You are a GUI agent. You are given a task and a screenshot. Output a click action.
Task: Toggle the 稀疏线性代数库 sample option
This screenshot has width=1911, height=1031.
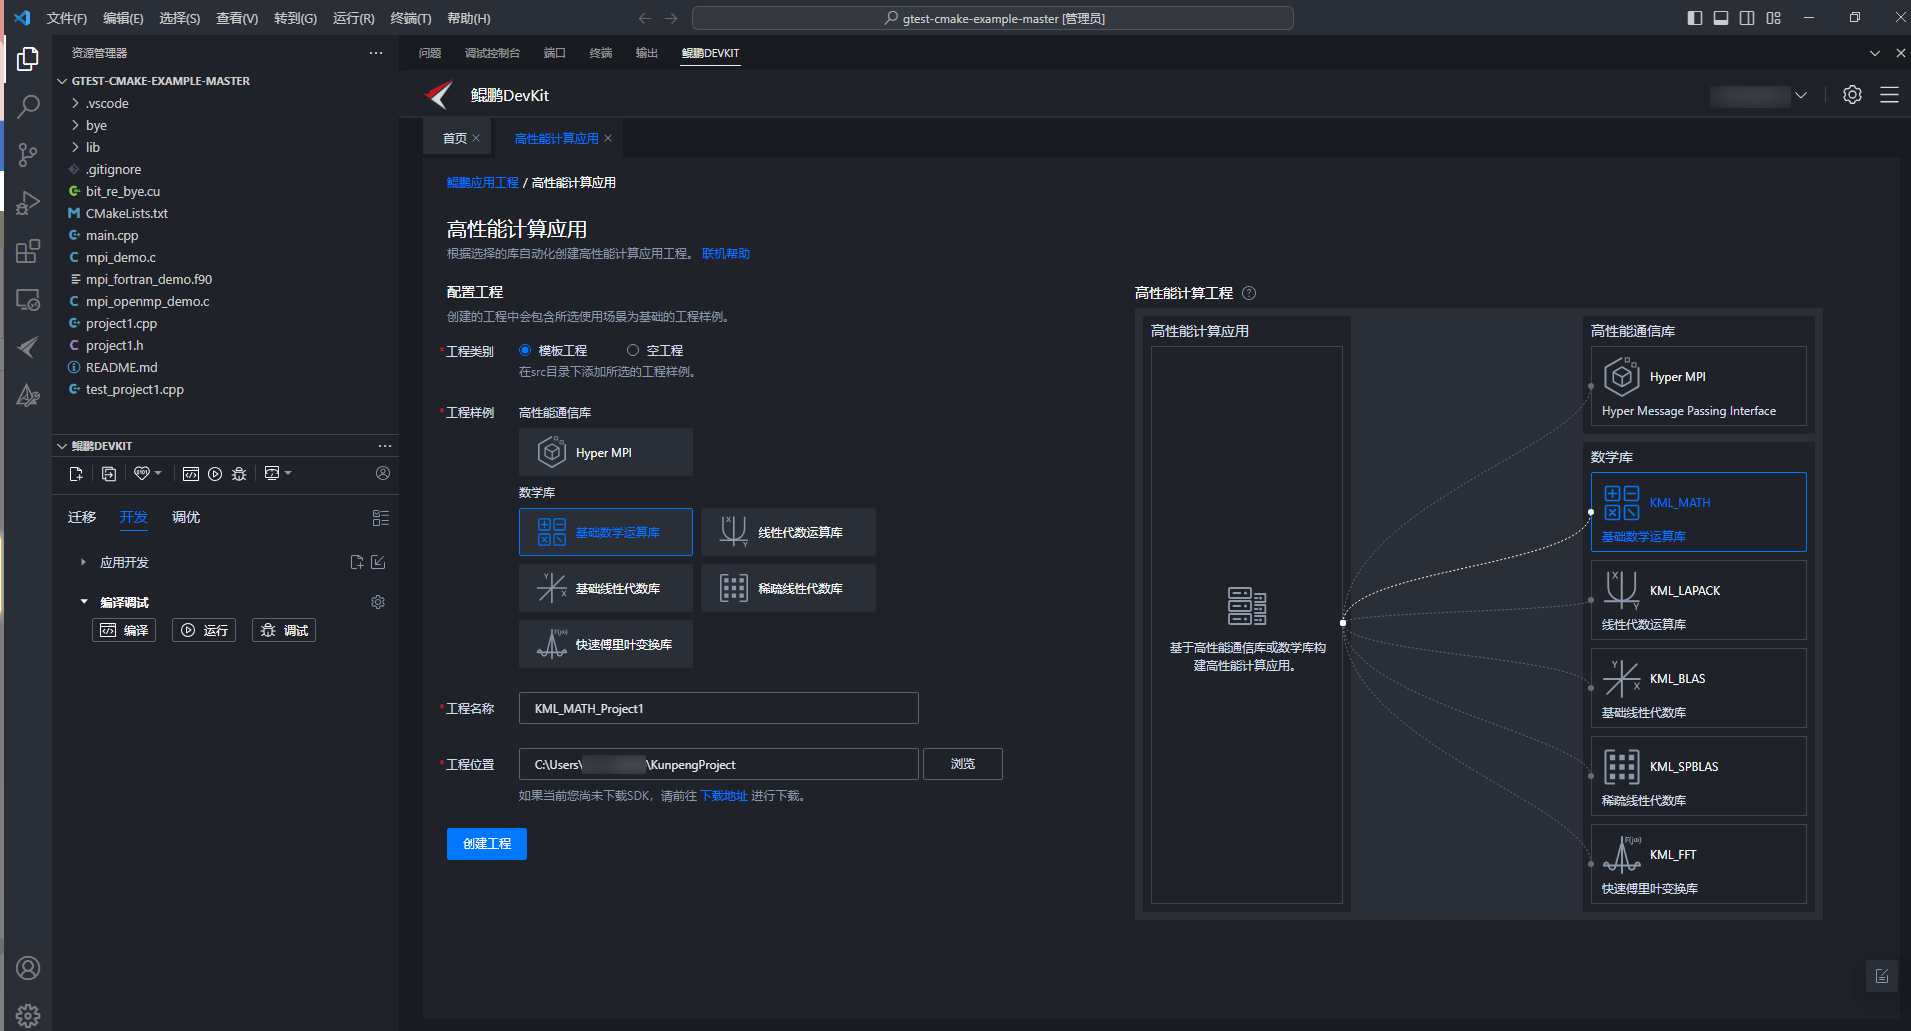coord(788,588)
